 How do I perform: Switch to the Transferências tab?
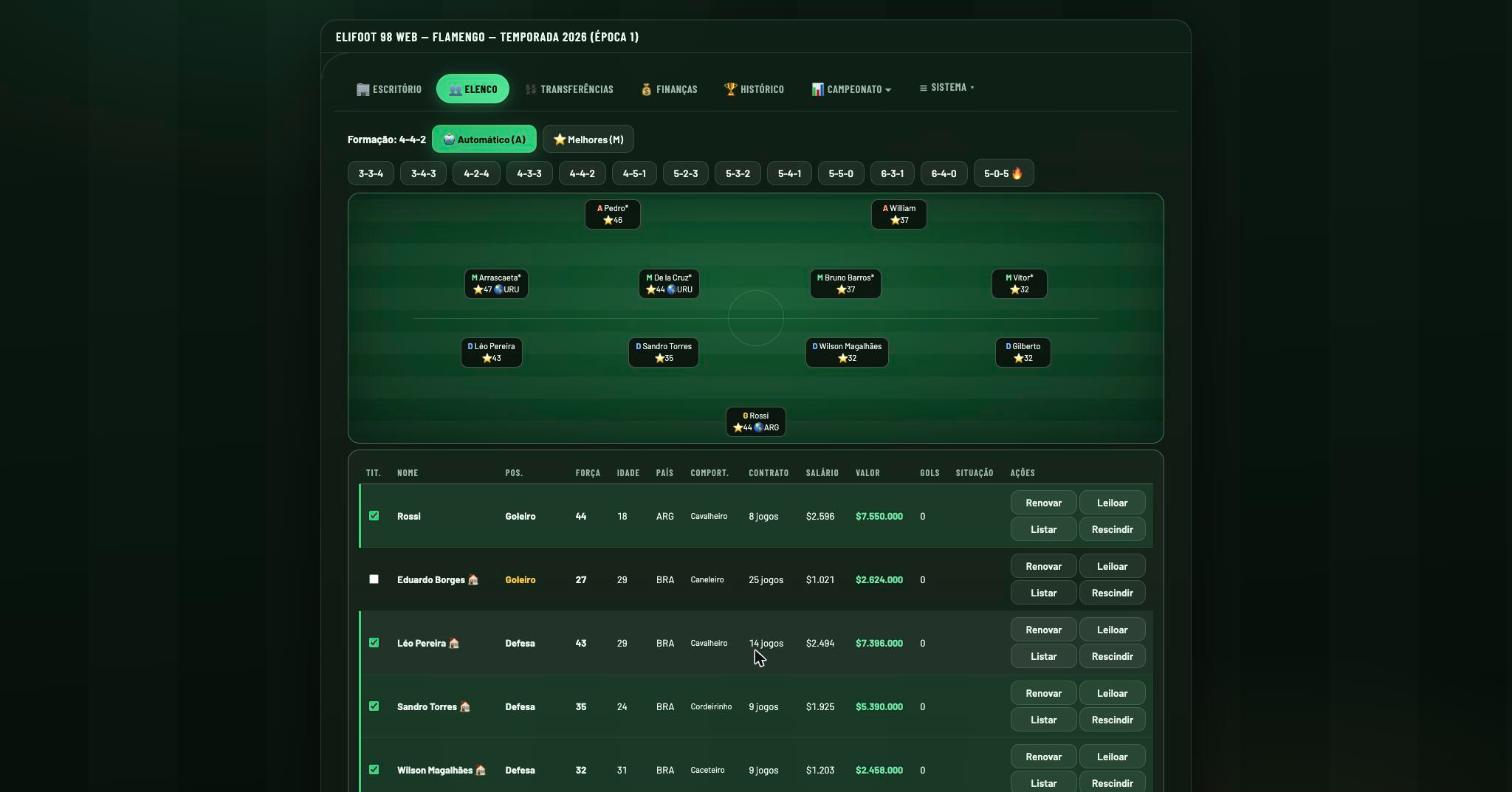point(569,89)
